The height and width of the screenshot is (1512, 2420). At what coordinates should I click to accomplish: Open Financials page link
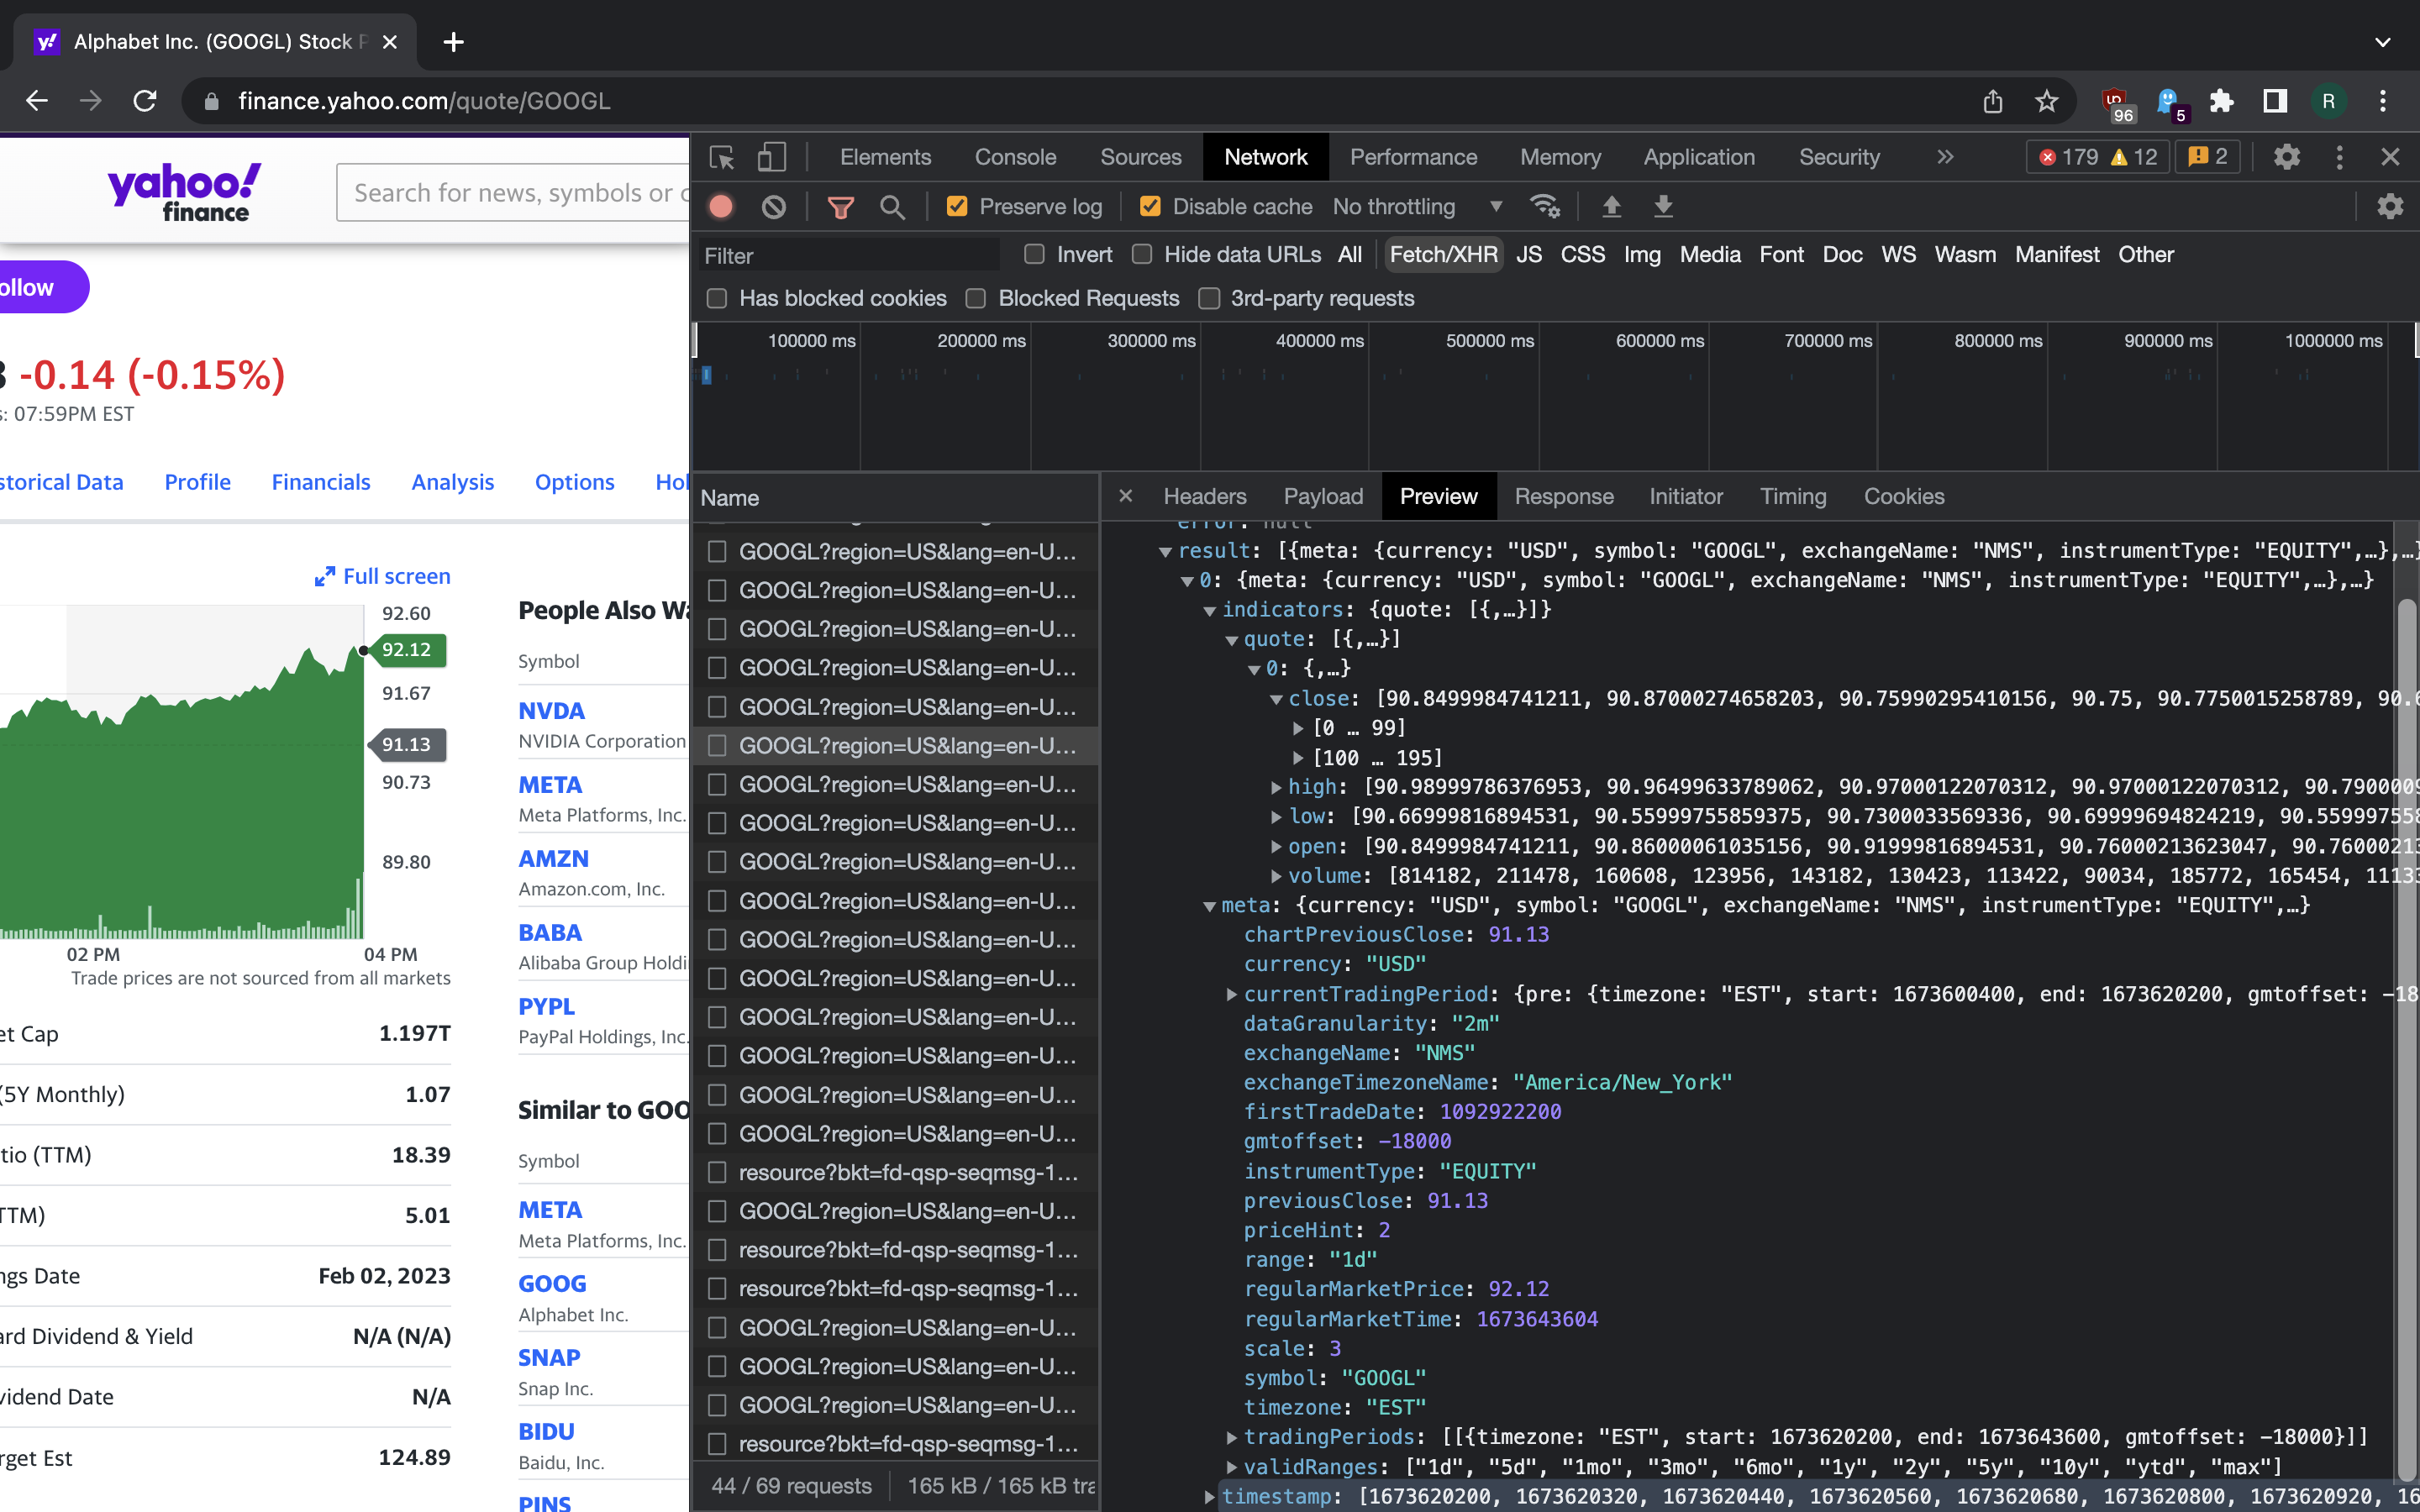pos(321,482)
